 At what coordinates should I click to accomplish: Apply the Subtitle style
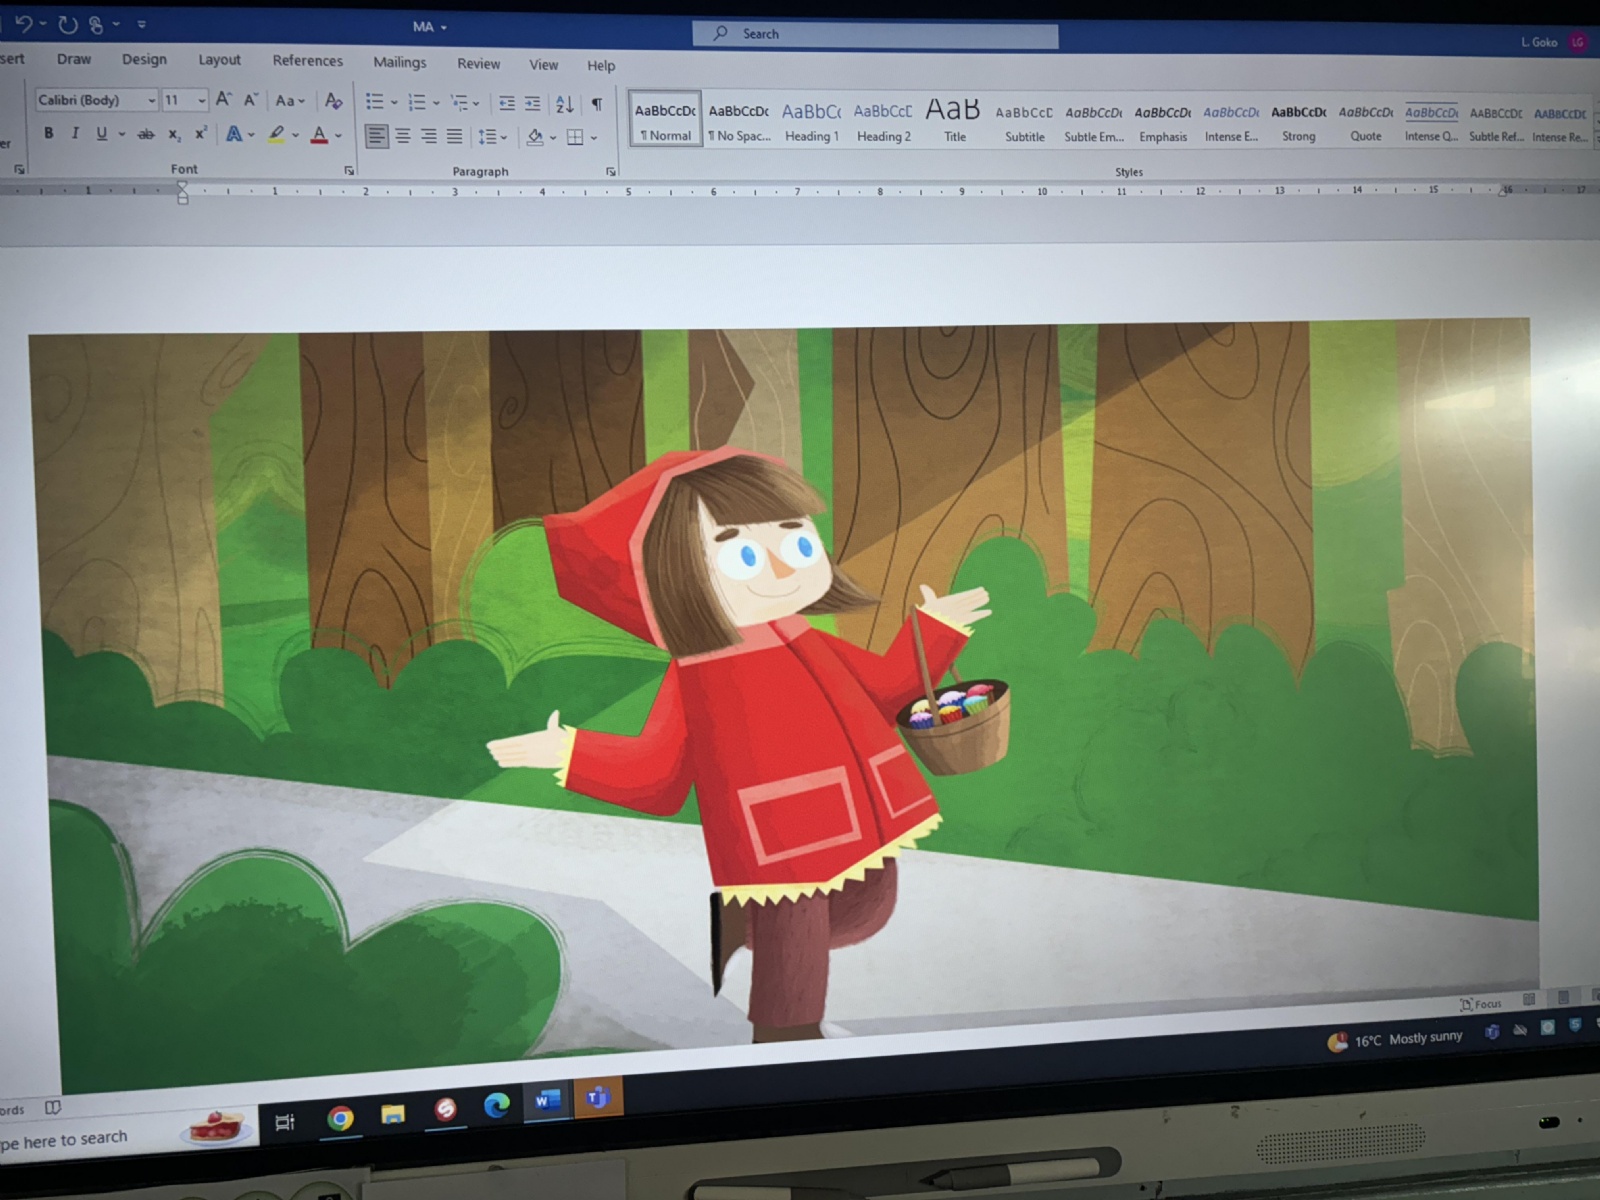[x=1024, y=123]
